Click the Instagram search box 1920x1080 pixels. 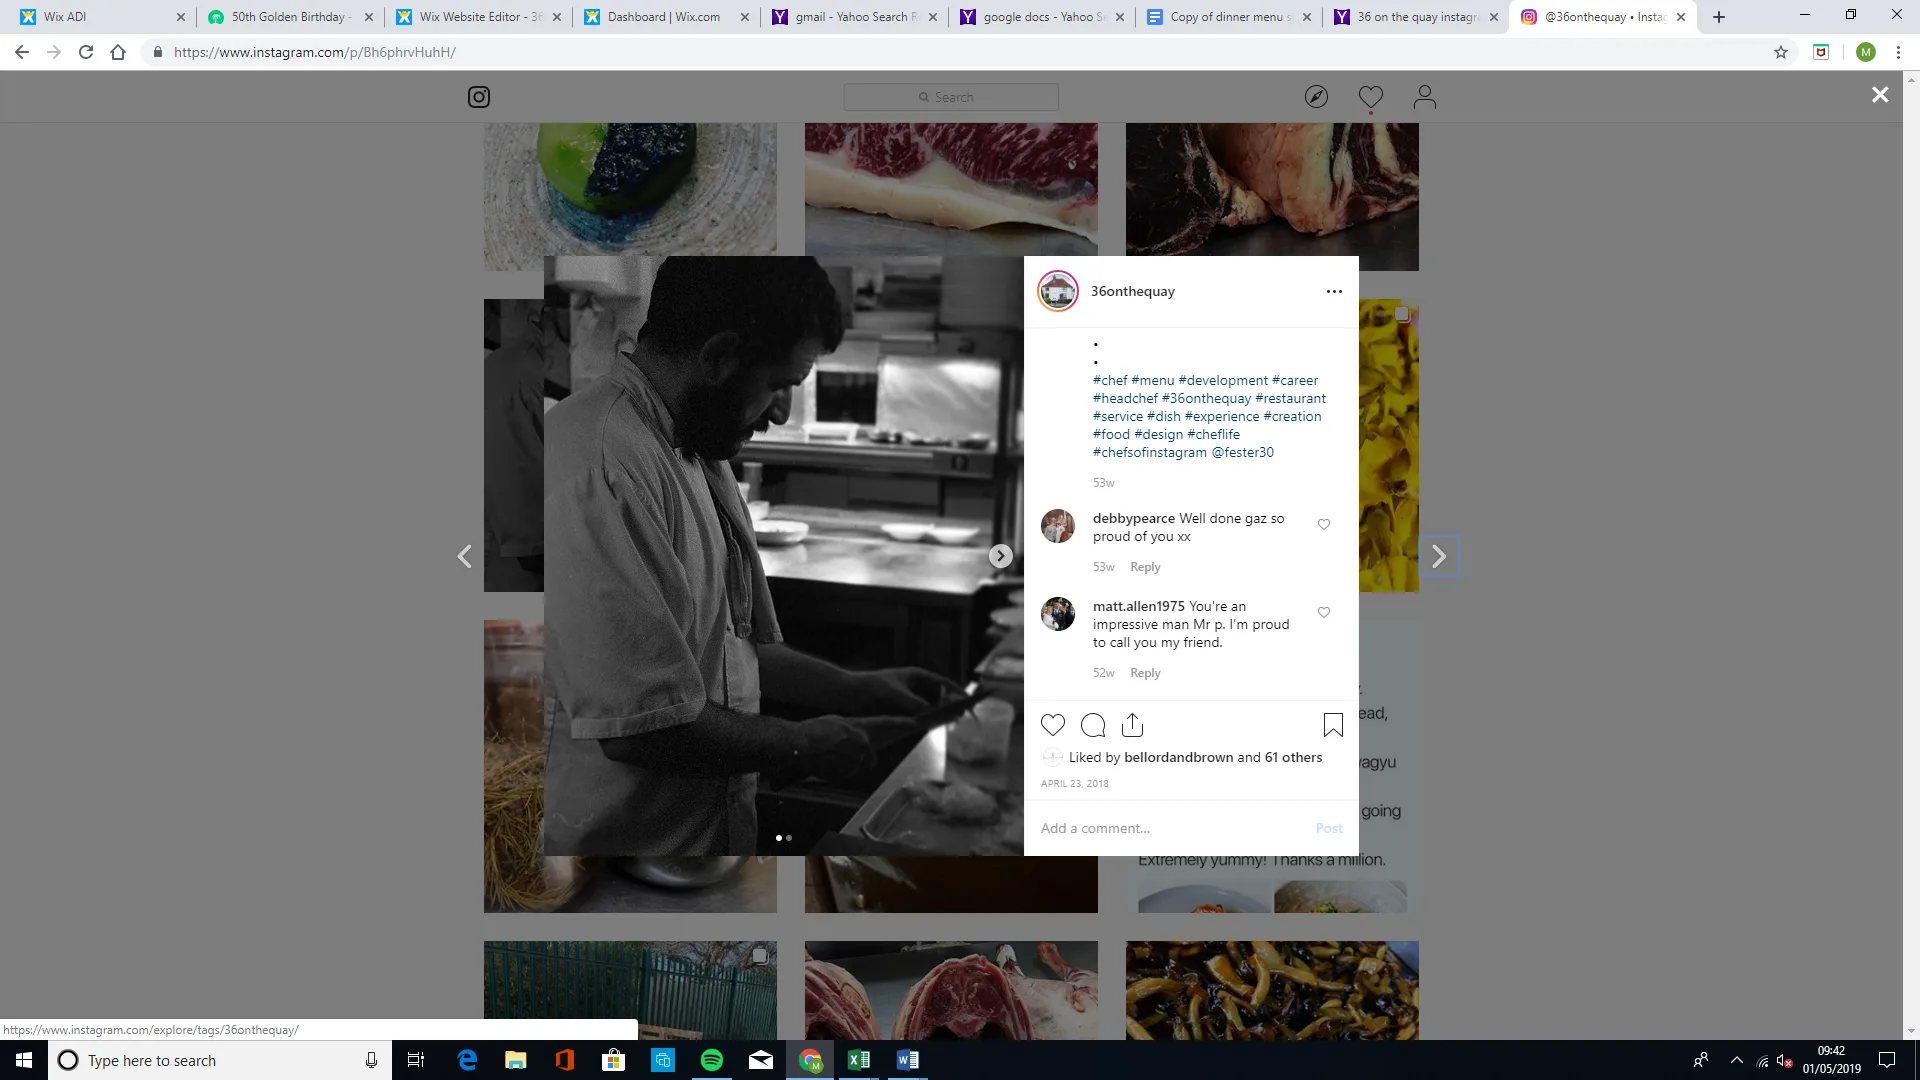tap(951, 97)
